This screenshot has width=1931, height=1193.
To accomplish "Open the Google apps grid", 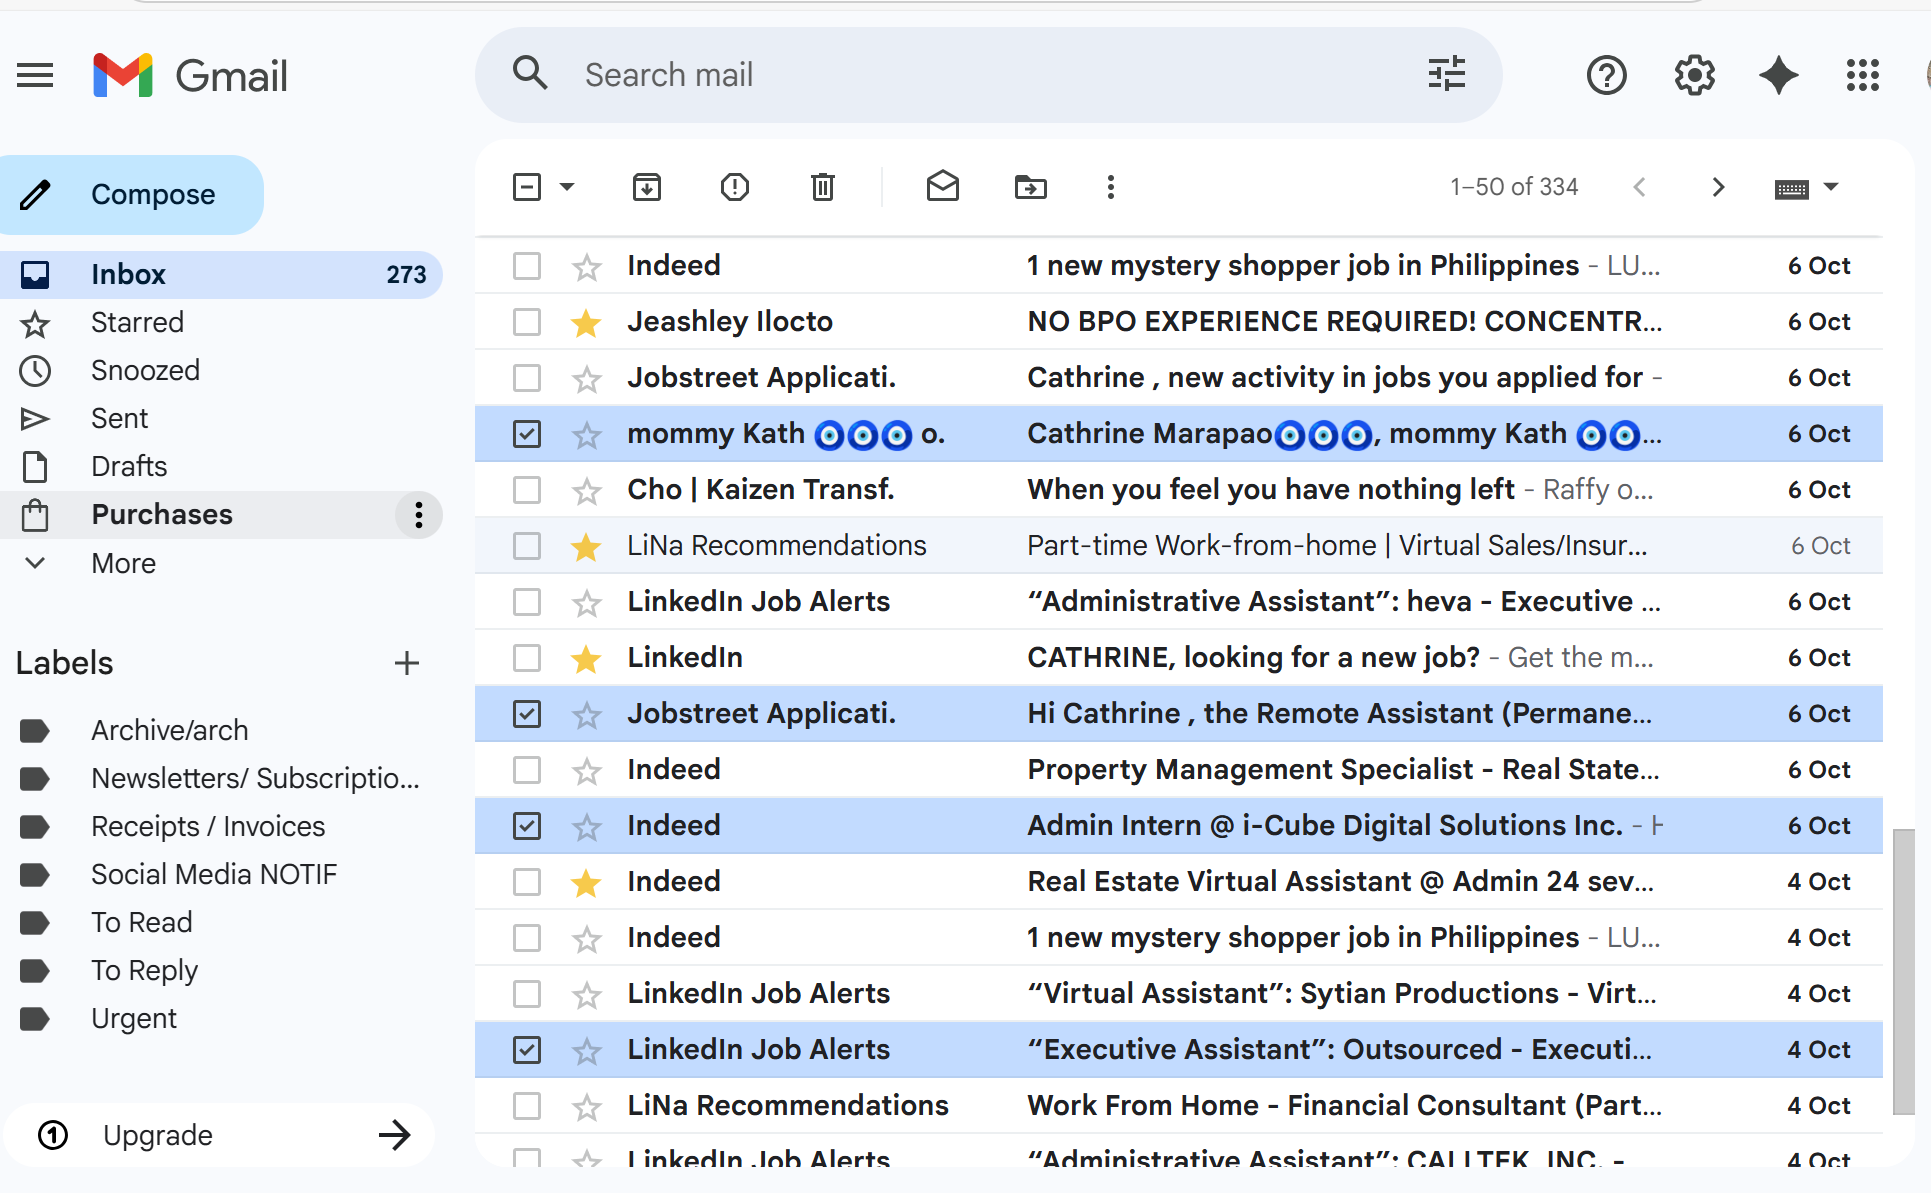I will 1862,76.
